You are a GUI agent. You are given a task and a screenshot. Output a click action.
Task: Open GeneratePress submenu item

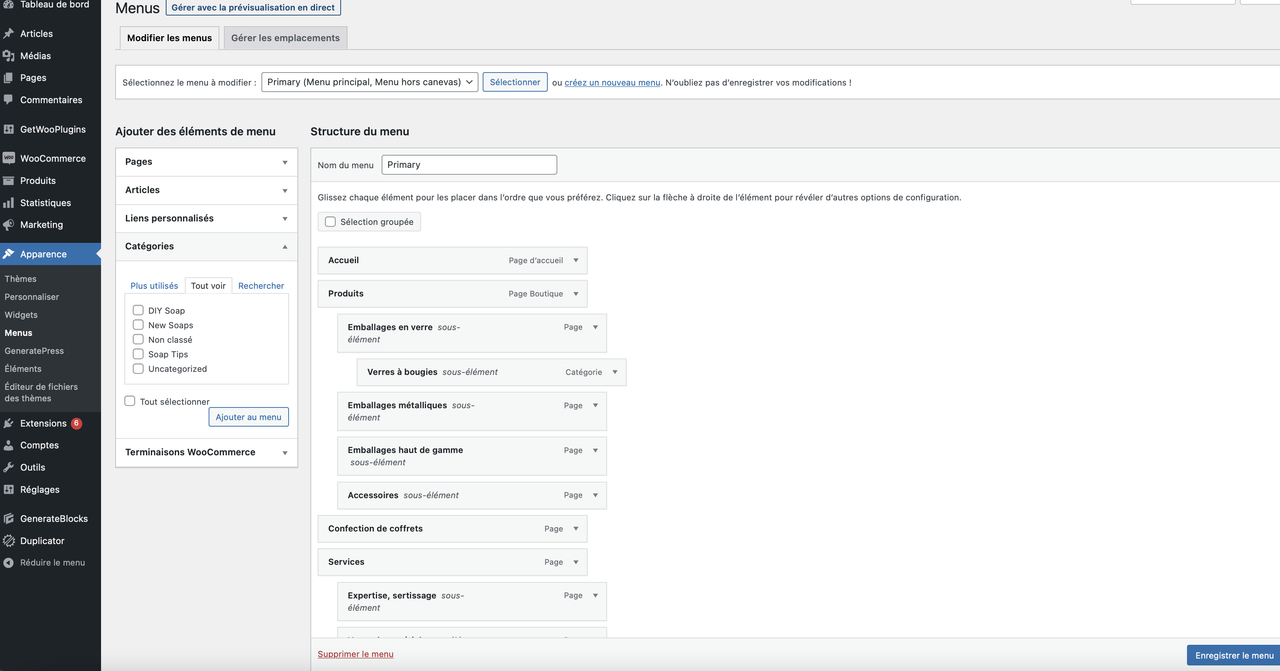34,351
